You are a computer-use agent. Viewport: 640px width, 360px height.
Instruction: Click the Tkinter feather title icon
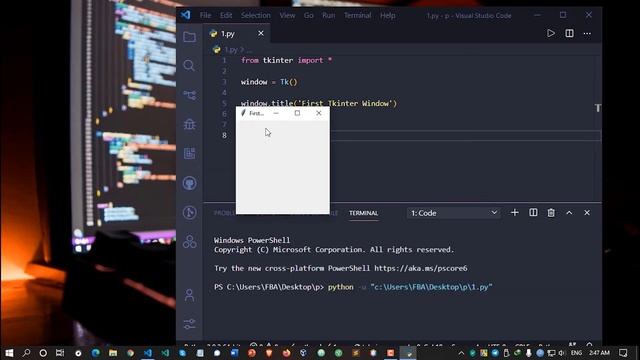click(243, 113)
